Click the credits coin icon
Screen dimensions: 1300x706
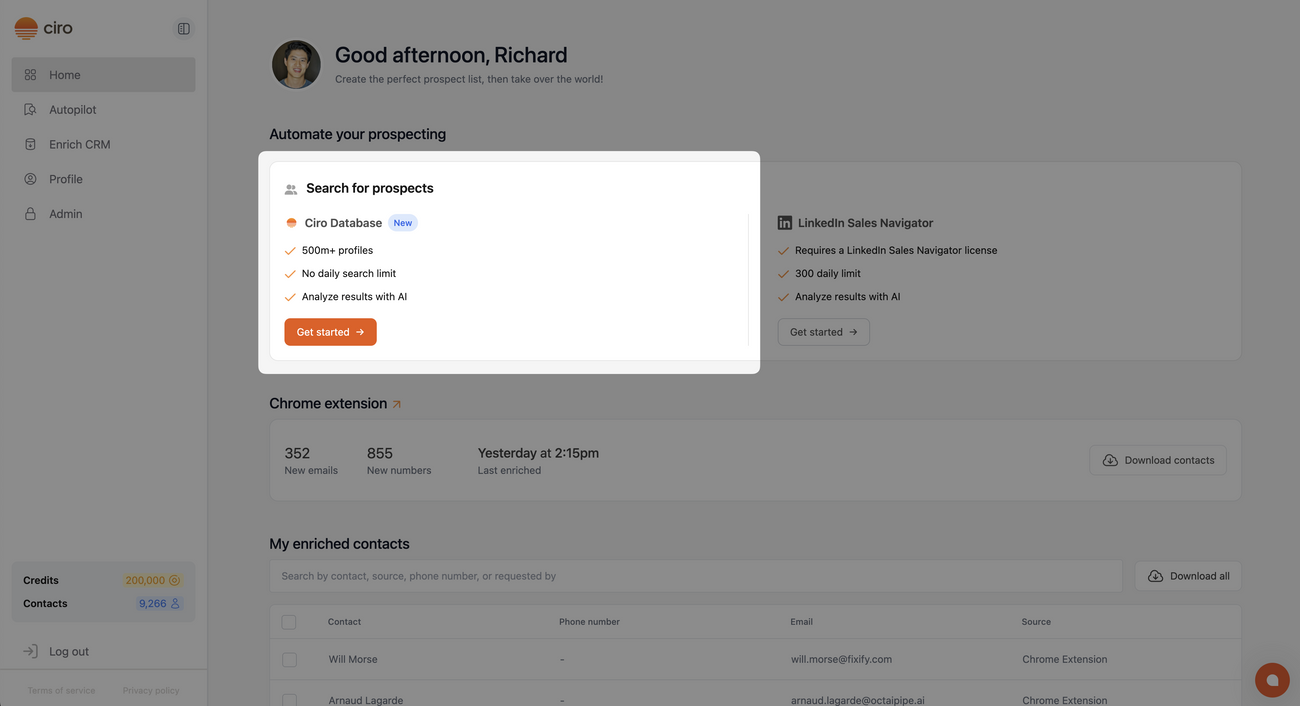tap(175, 580)
